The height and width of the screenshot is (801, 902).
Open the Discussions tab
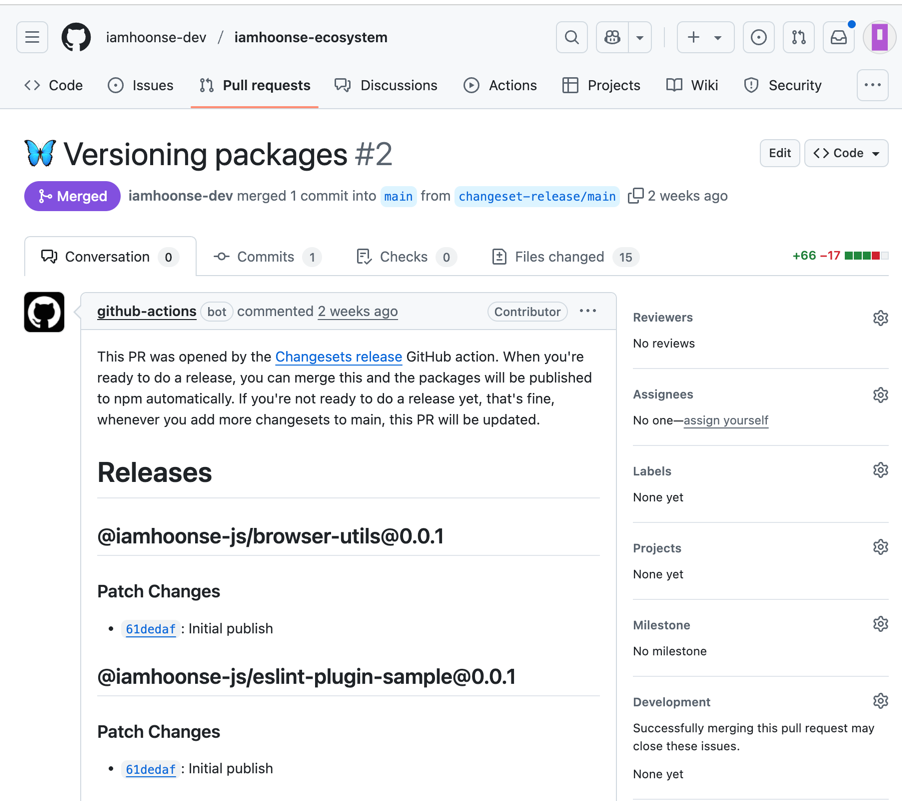click(386, 85)
